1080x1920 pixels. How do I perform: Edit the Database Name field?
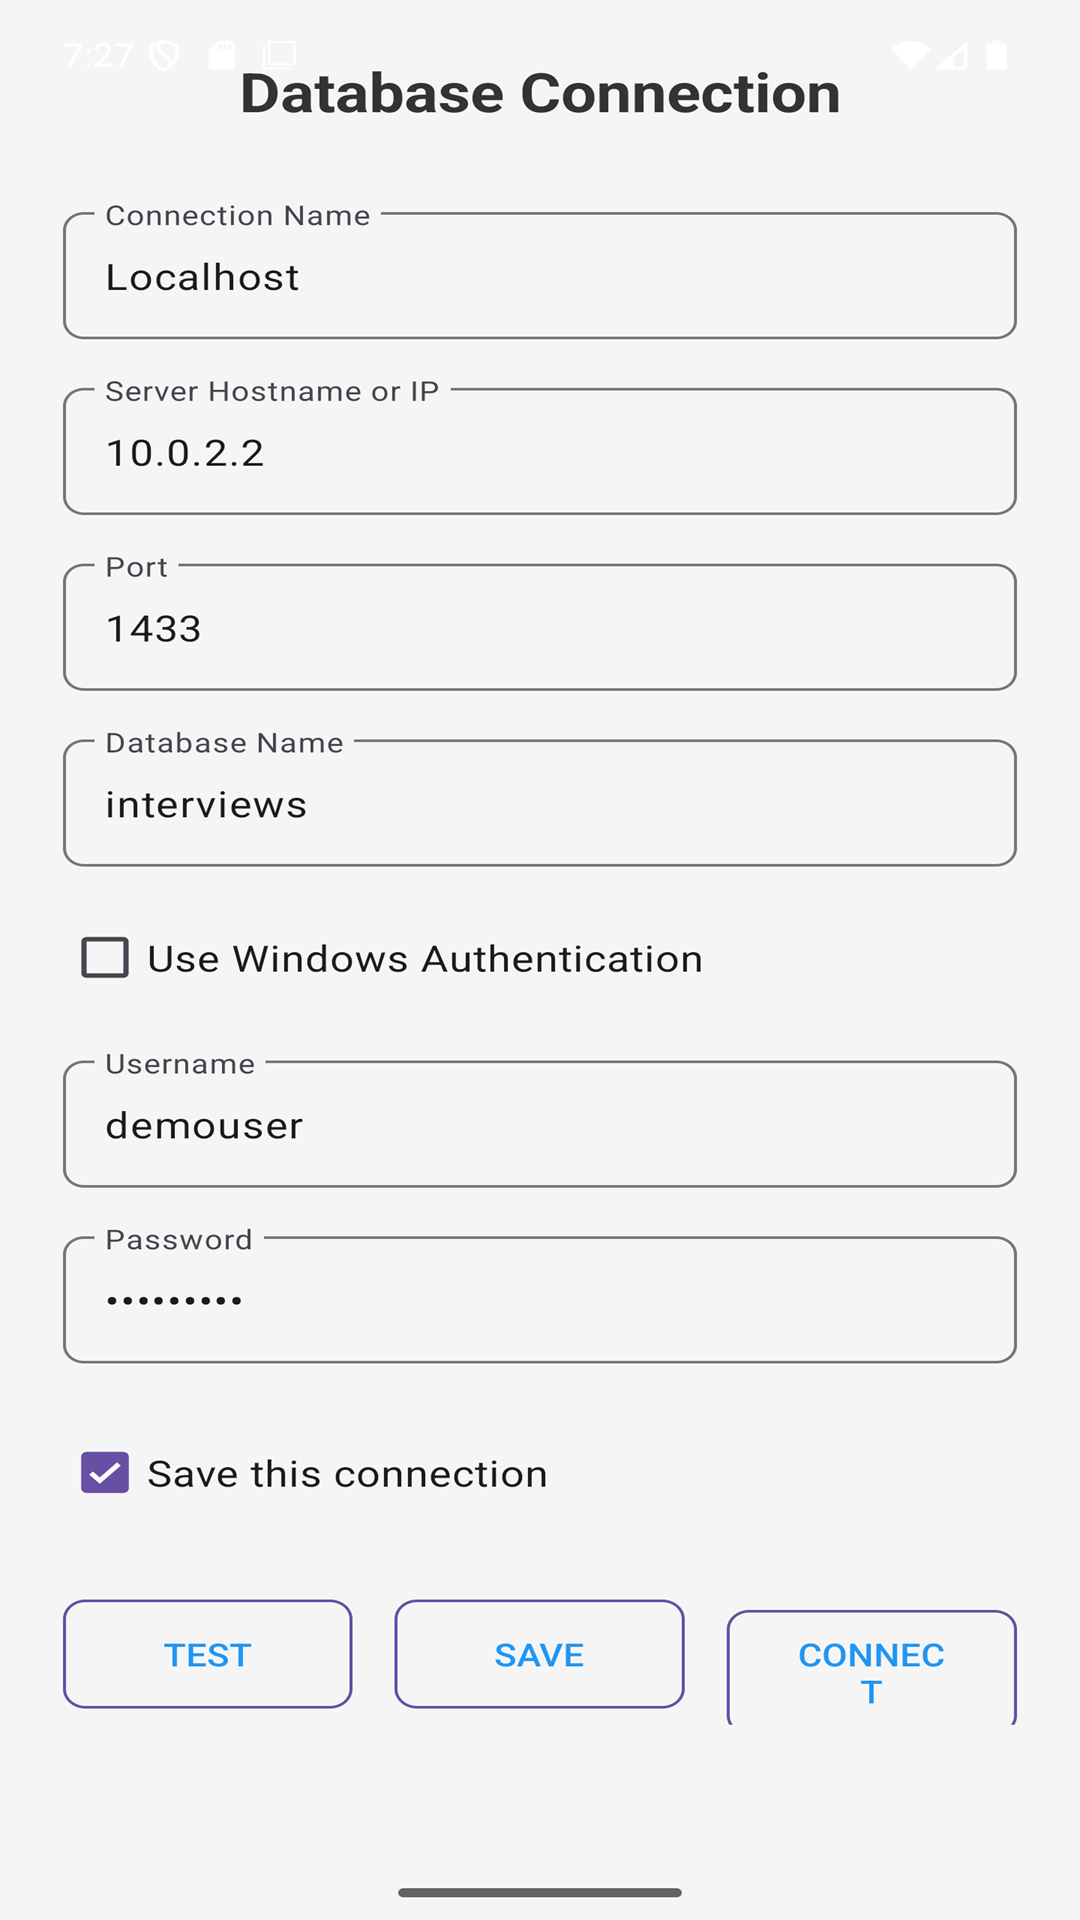tap(540, 805)
